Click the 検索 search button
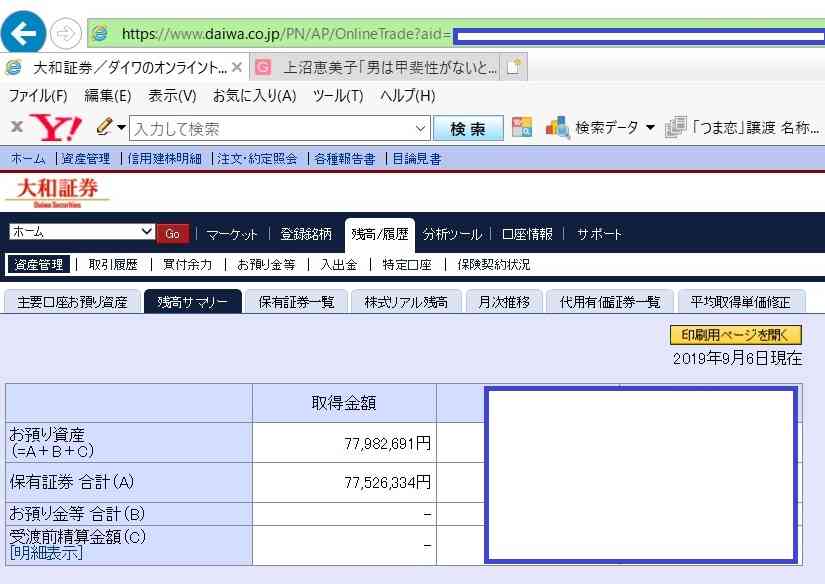This screenshot has height=584, width=825. [468, 128]
